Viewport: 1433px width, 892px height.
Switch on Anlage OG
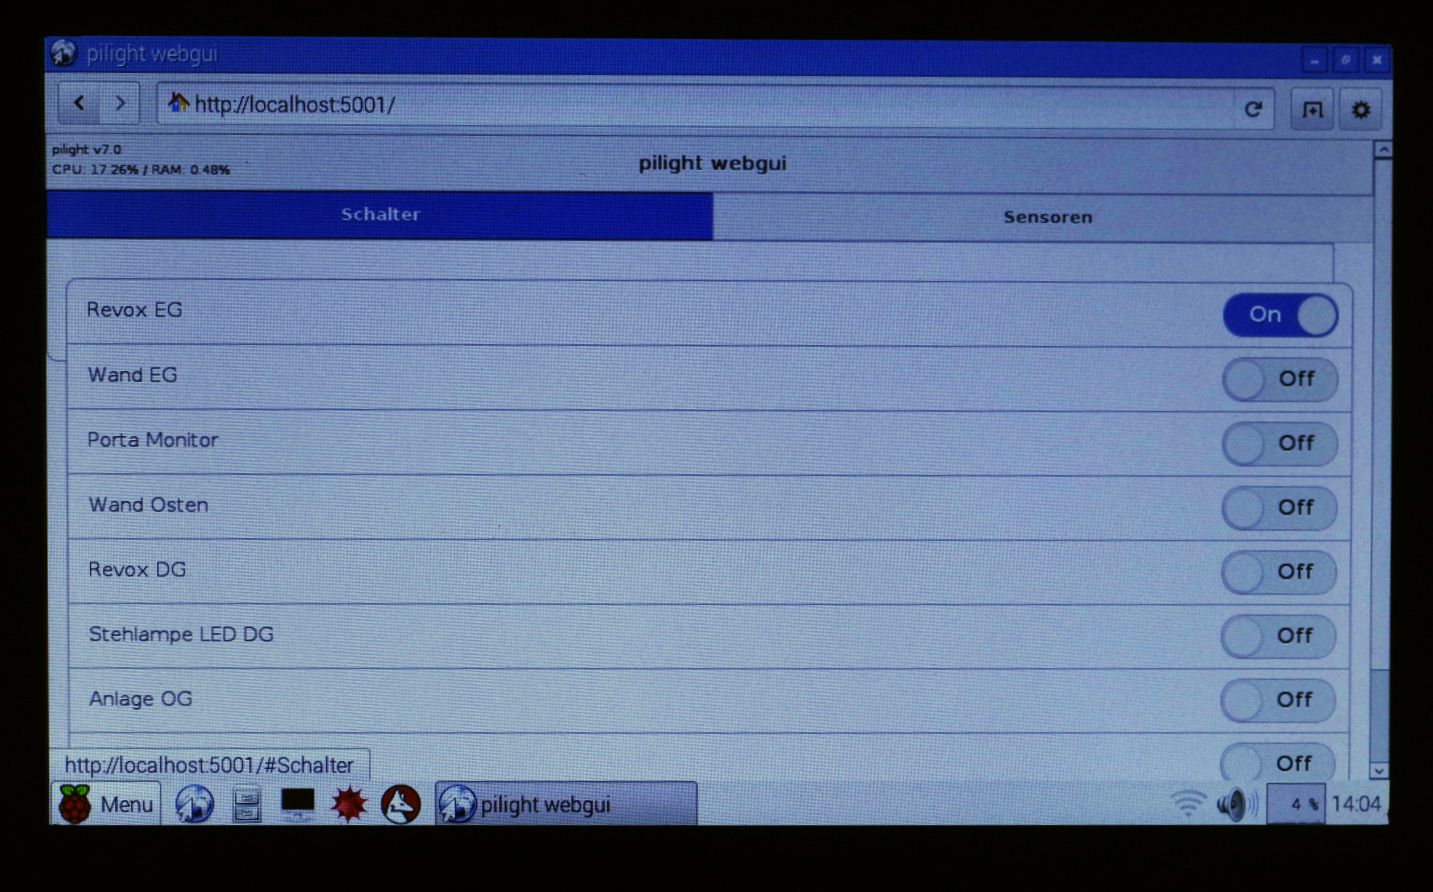coord(1278,700)
